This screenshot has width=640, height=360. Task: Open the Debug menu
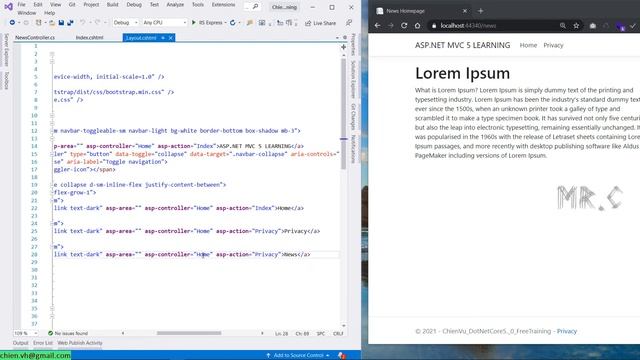[x=134, y=5]
